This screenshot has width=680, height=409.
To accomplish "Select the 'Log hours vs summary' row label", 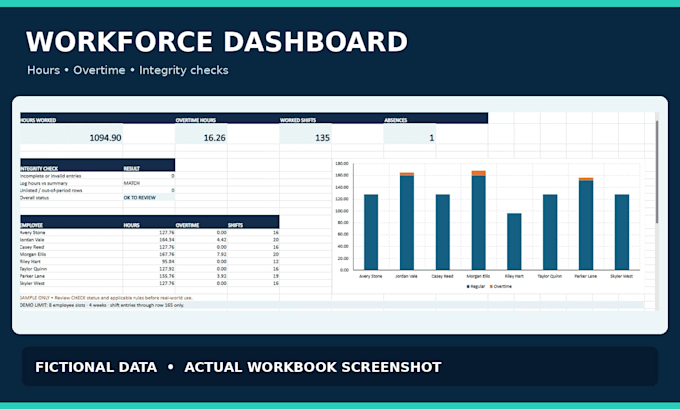I will 44,183.
